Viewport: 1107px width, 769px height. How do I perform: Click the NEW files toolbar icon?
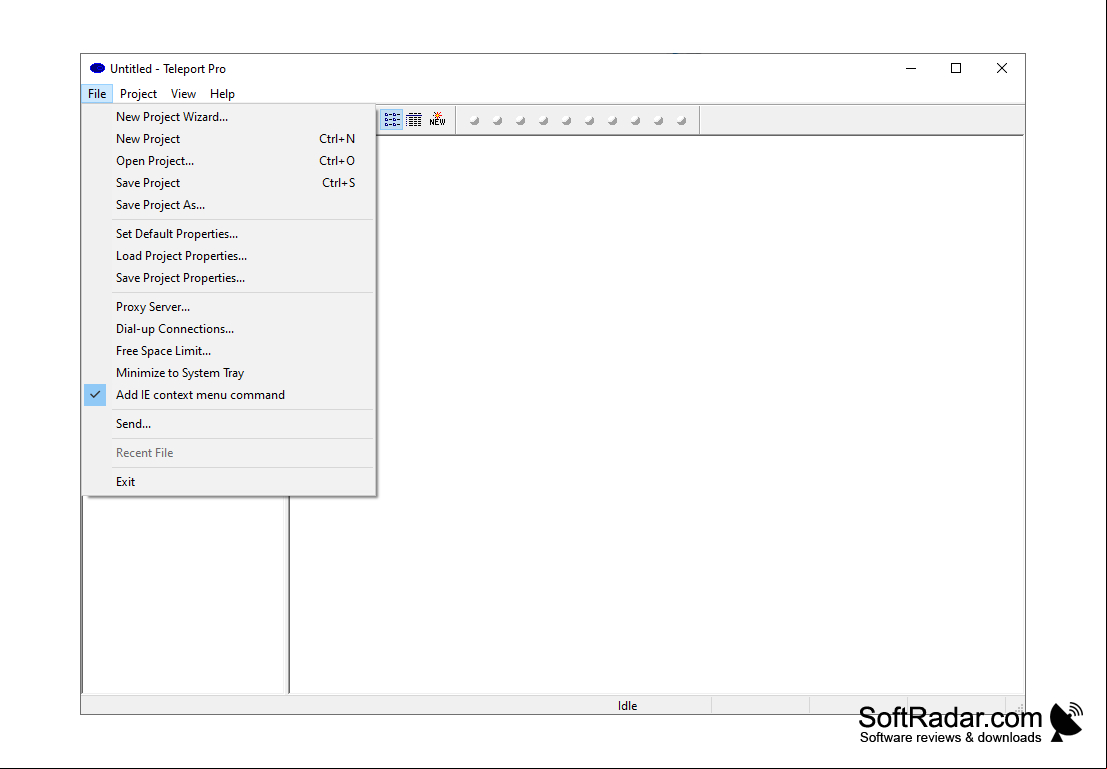pyautogui.click(x=438, y=120)
